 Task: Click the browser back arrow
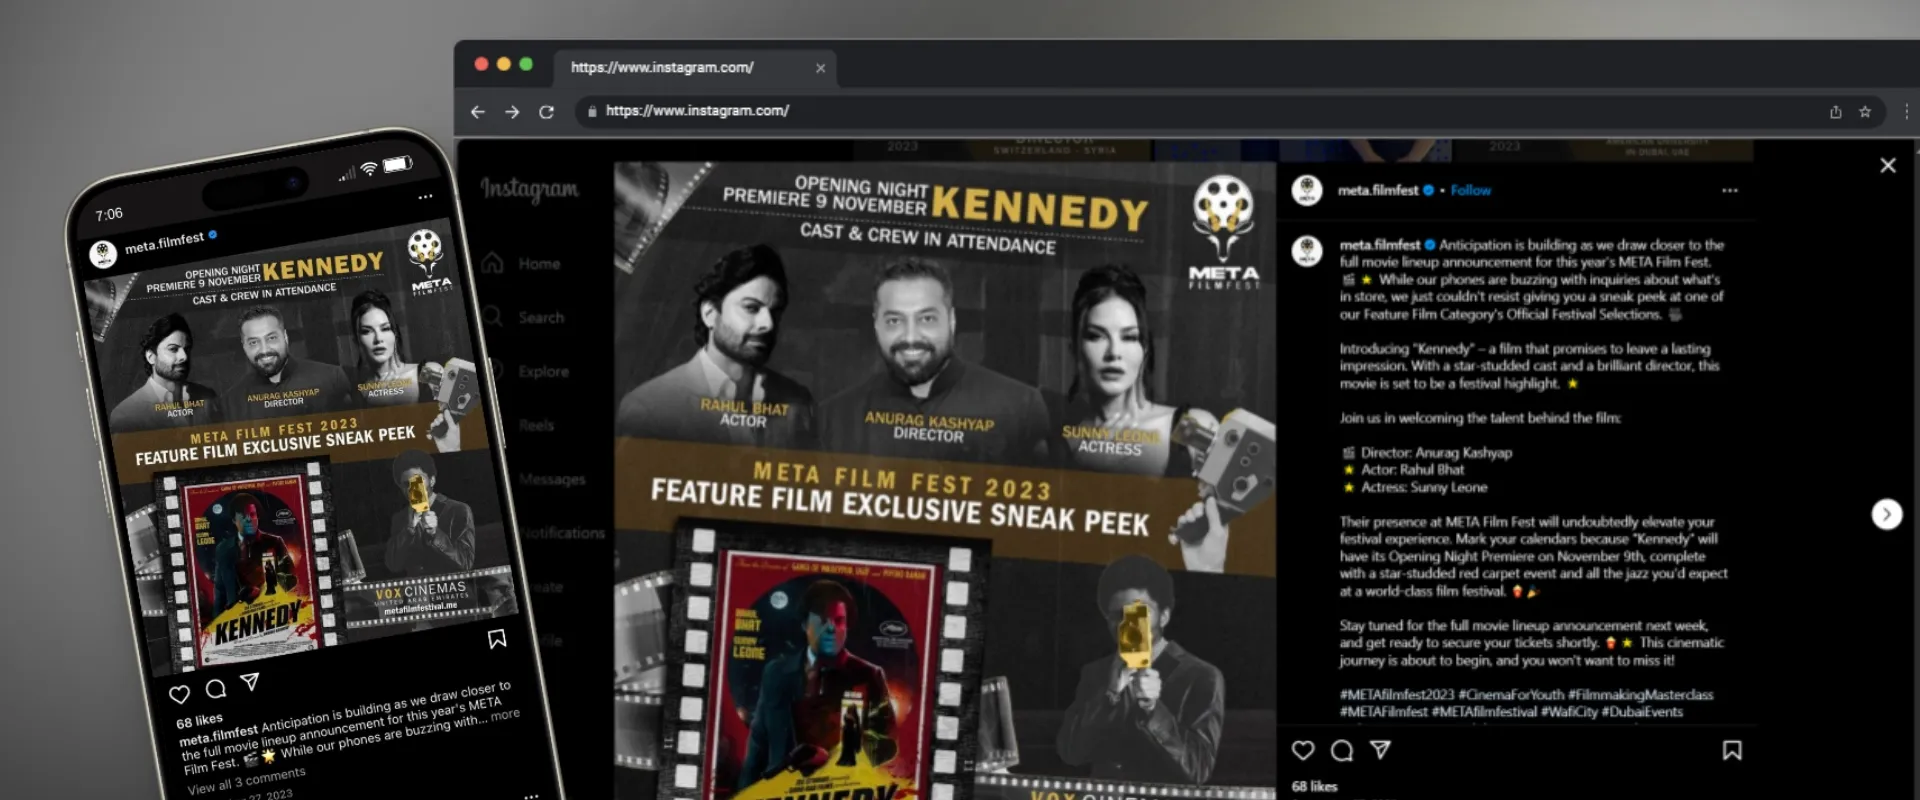pos(478,112)
